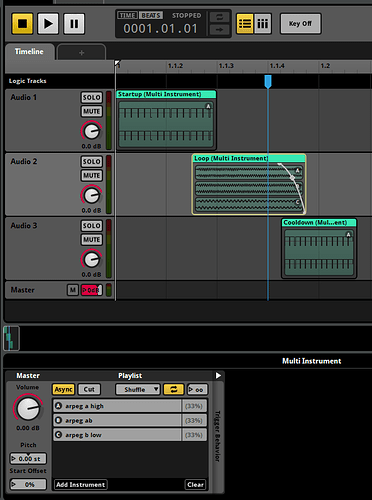372x500 pixels.
Task: Clear the playlist with Clear button
Action: click(x=195, y=484)
